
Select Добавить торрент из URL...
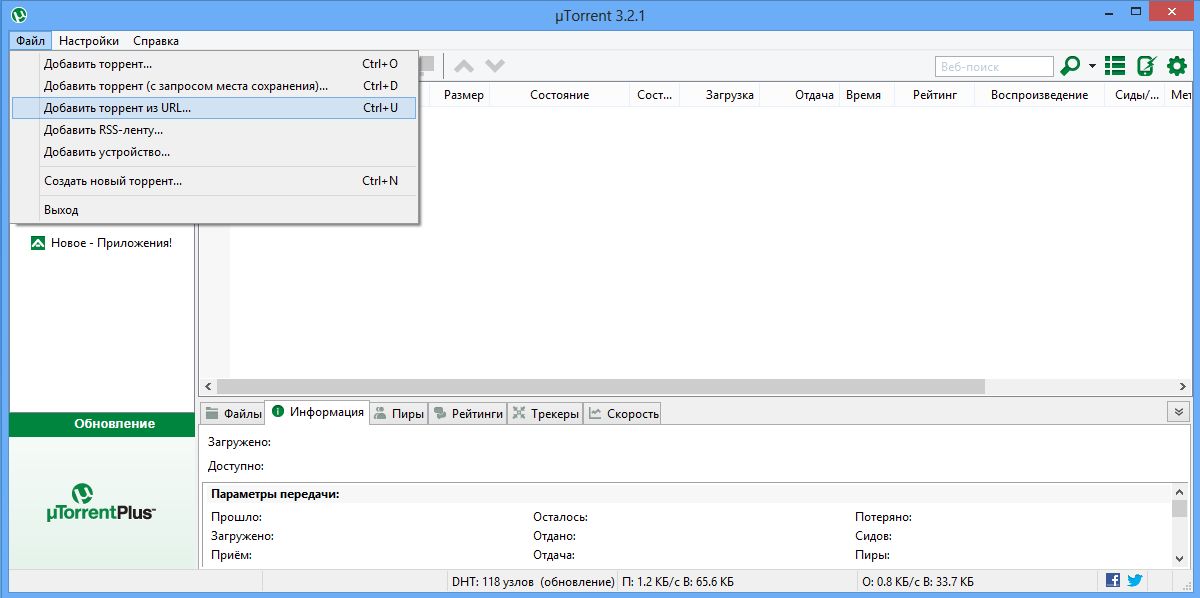214,108
